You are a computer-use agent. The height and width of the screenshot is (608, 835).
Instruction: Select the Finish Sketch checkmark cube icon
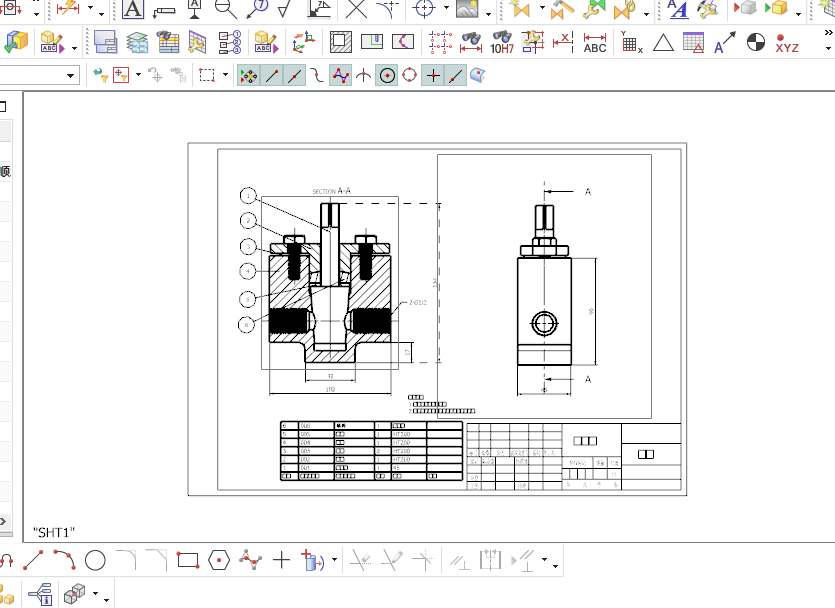coord(15,42)
